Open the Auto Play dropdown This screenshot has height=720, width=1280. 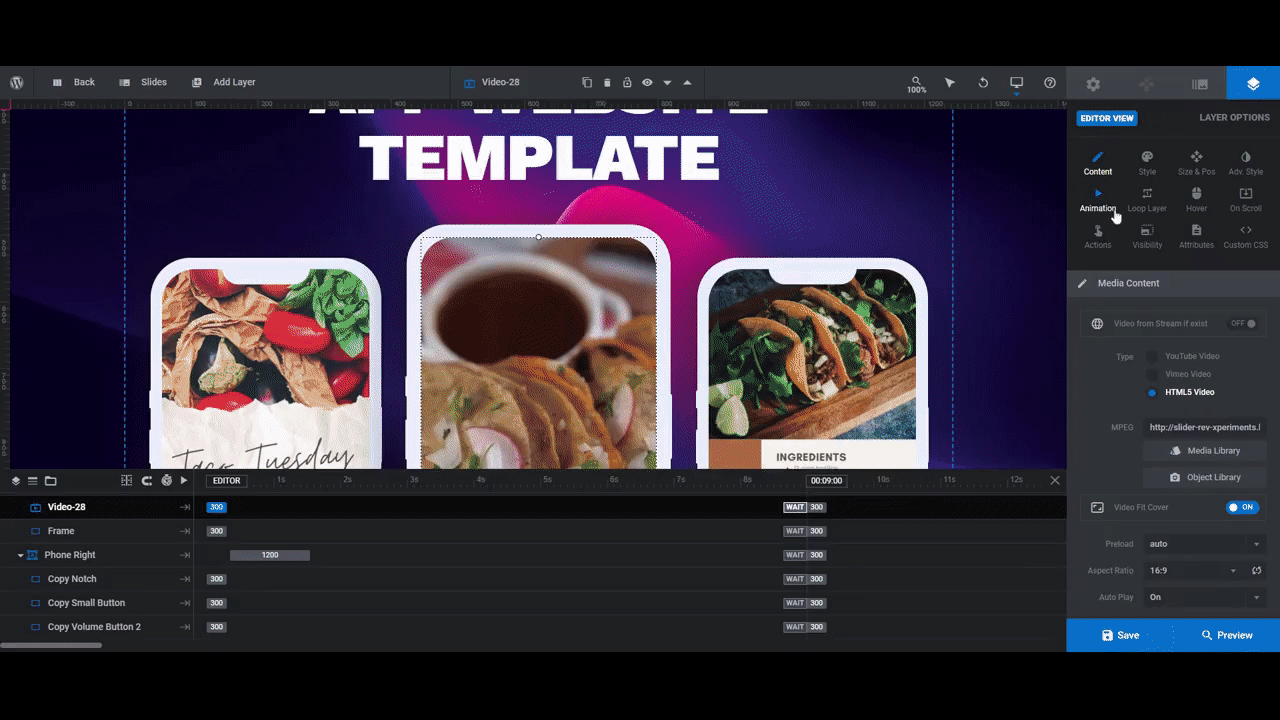pos(1205,597)
